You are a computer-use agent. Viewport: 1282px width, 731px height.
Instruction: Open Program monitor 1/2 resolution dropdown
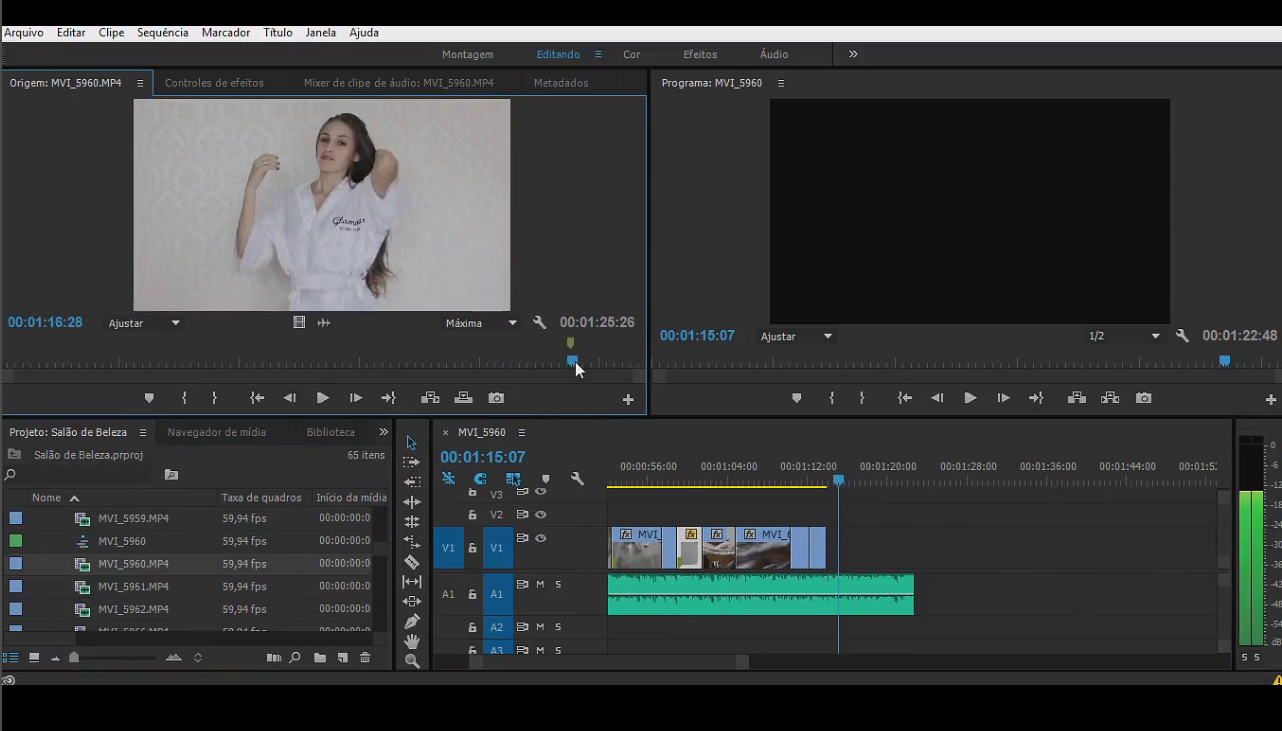pos(1124,337)
